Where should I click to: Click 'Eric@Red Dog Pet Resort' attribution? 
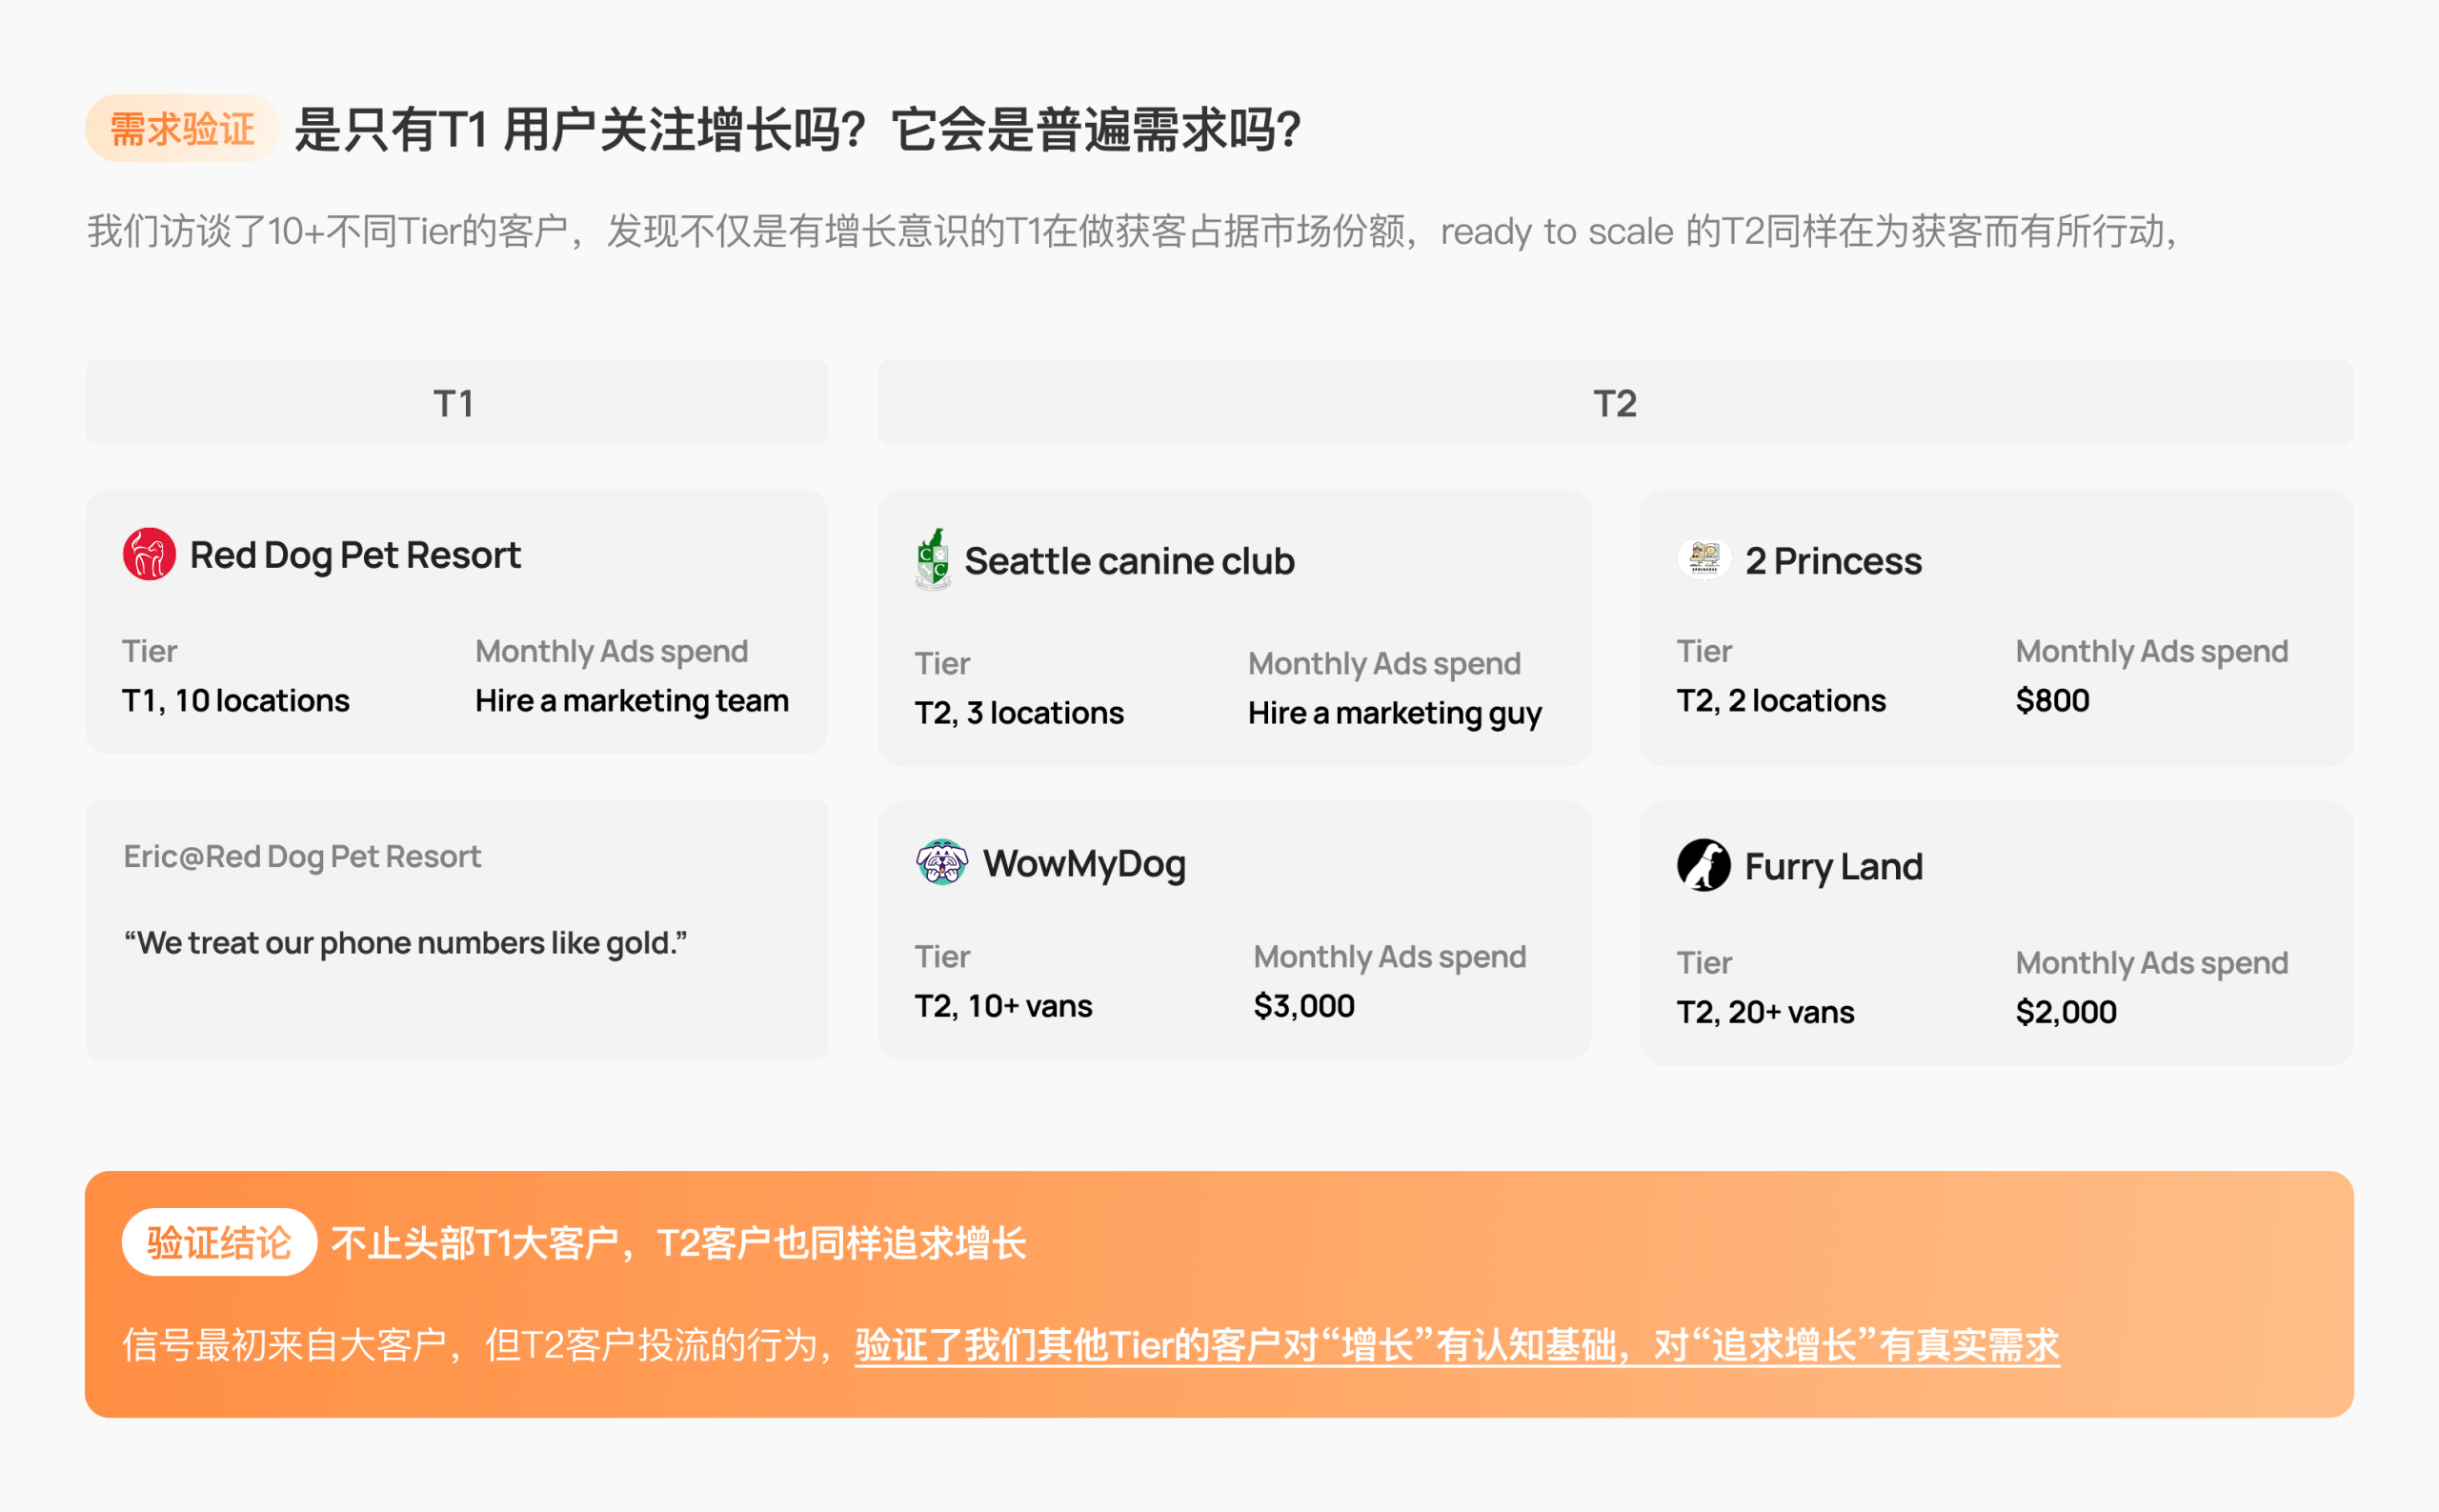coord(302,856)
